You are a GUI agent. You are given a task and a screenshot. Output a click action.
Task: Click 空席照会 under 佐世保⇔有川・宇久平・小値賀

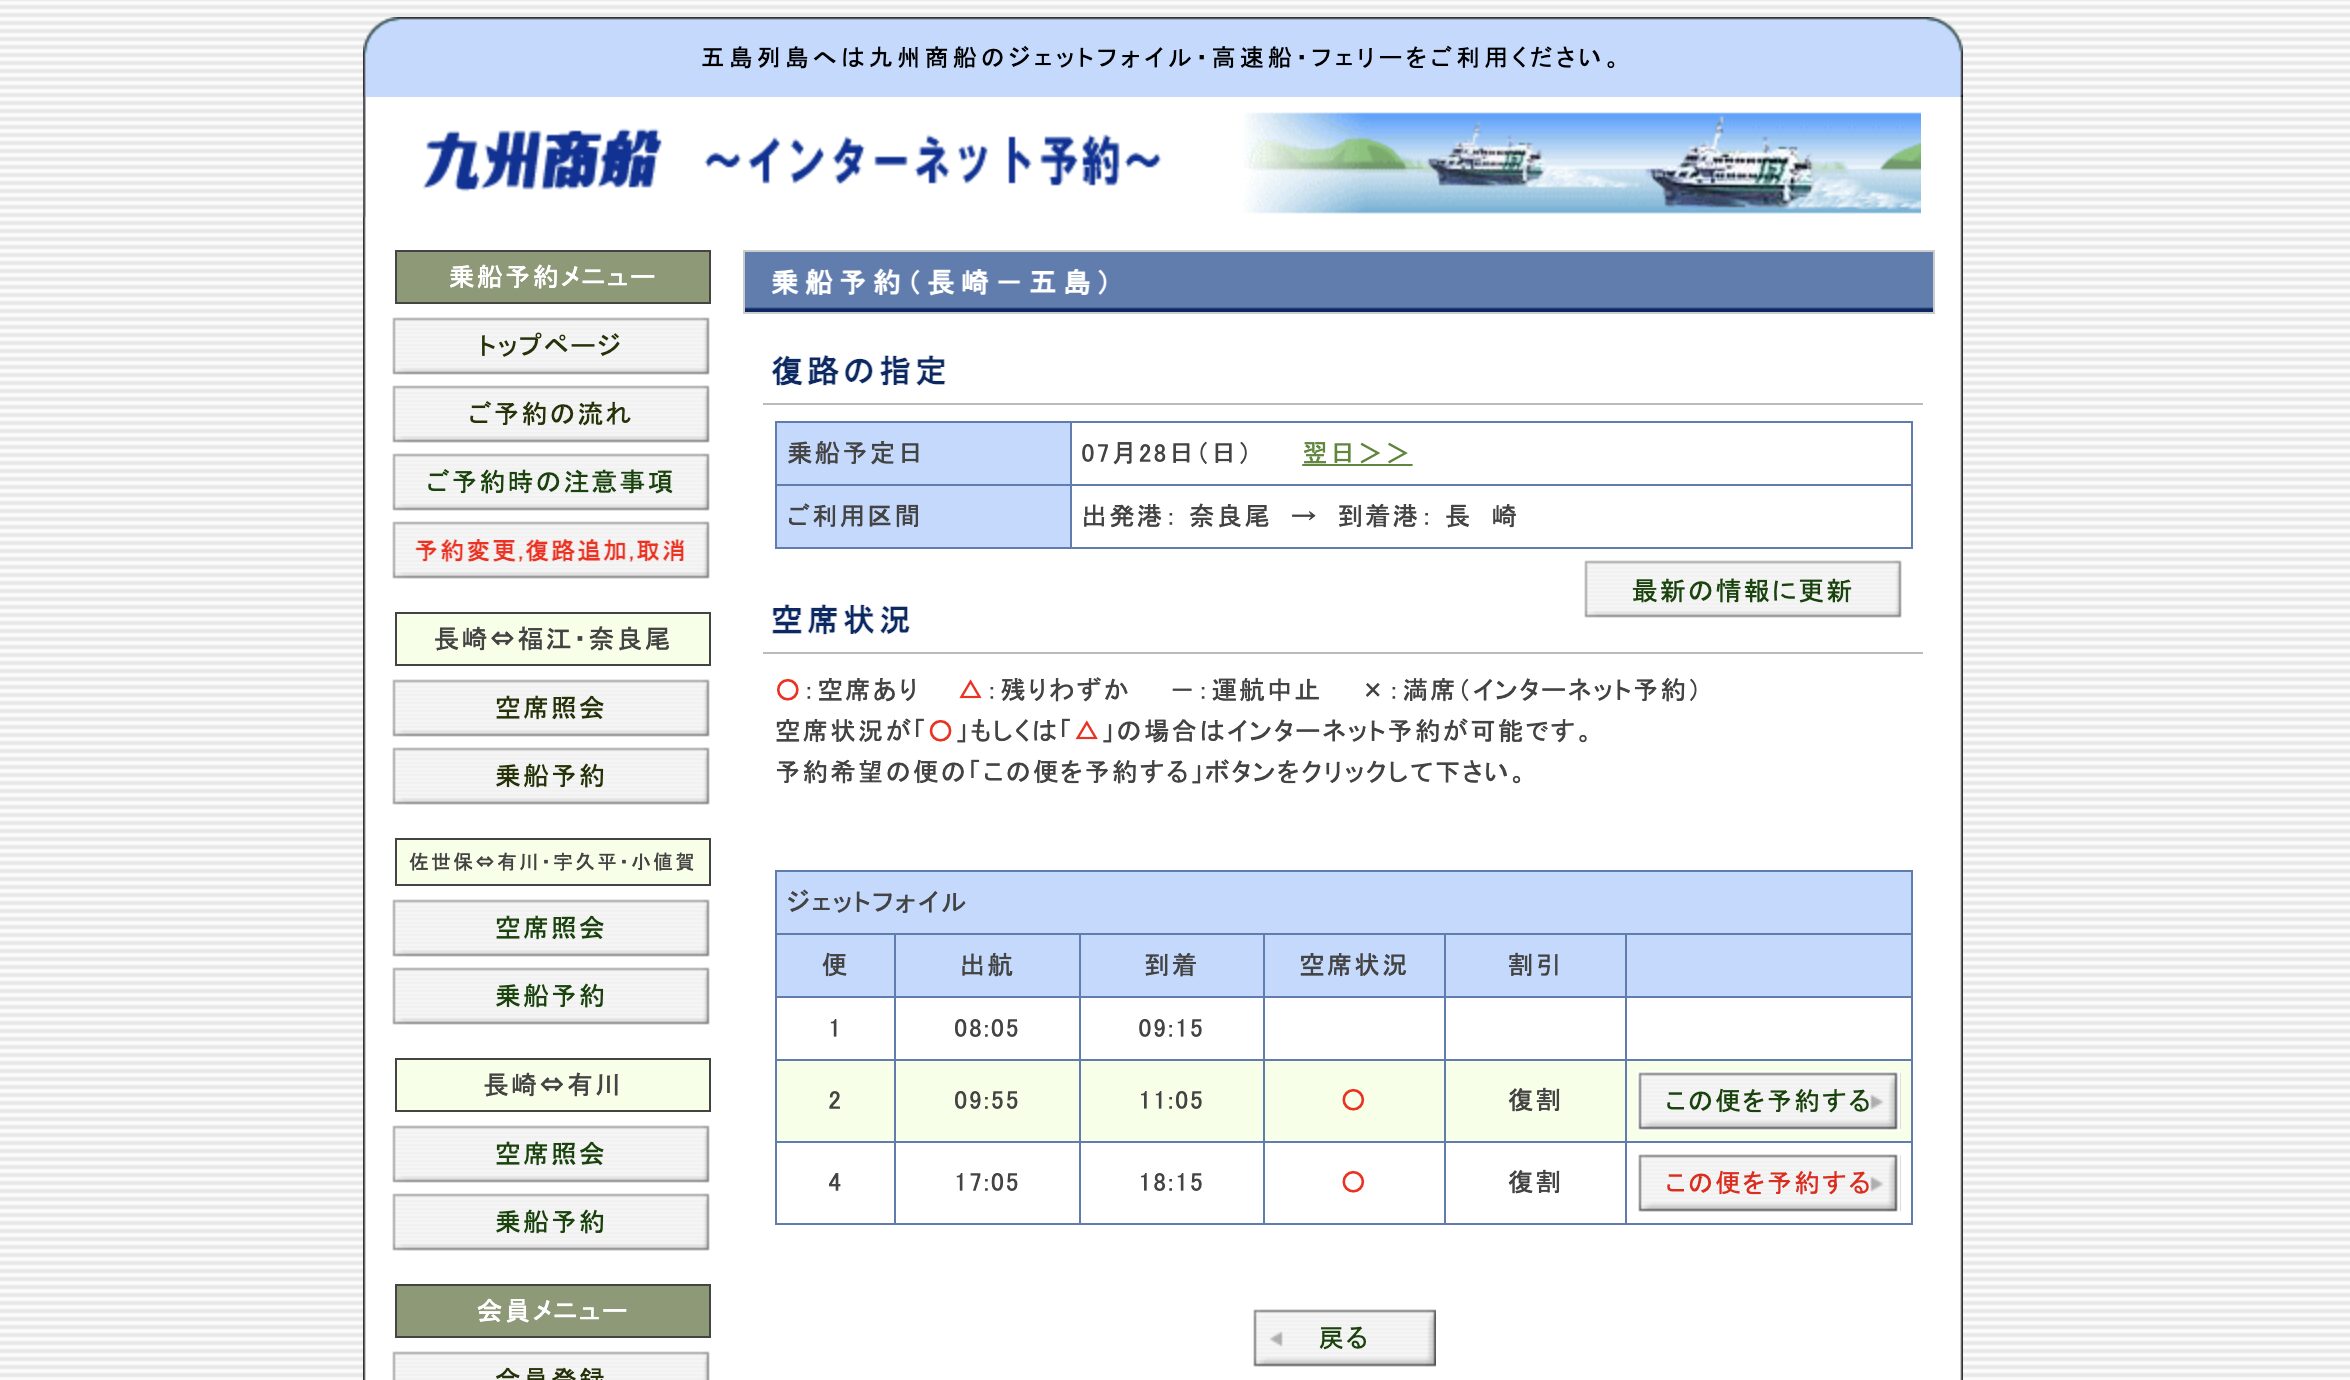551,928
